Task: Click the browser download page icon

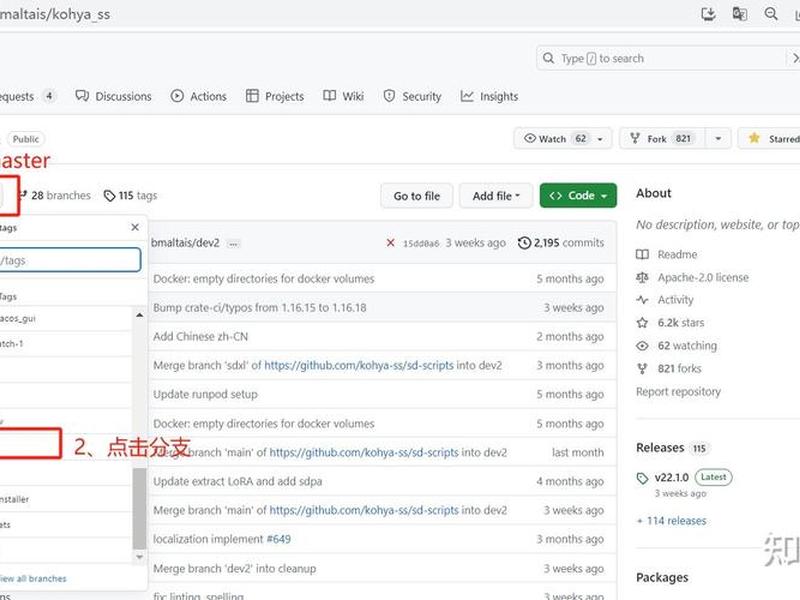Action: pyautogui.click(x=708, y=14)
